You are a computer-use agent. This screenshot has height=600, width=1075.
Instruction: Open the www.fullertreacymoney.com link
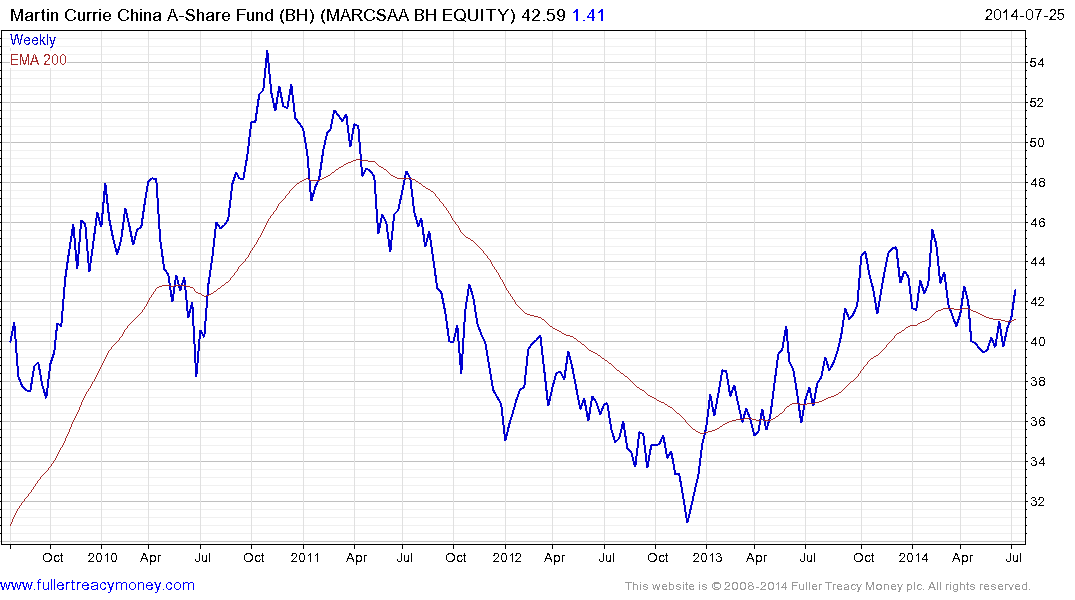97,585
